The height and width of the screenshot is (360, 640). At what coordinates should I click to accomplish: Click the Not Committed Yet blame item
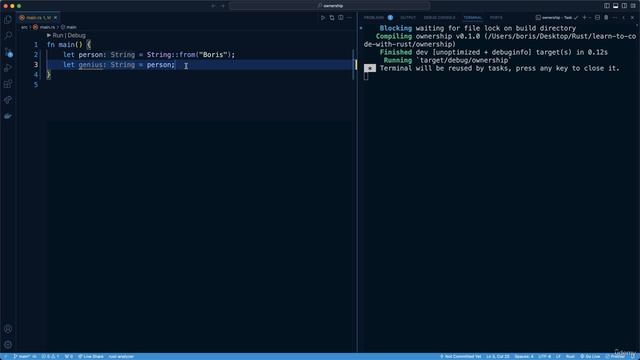pyautogui.click(x=460, y=356)
